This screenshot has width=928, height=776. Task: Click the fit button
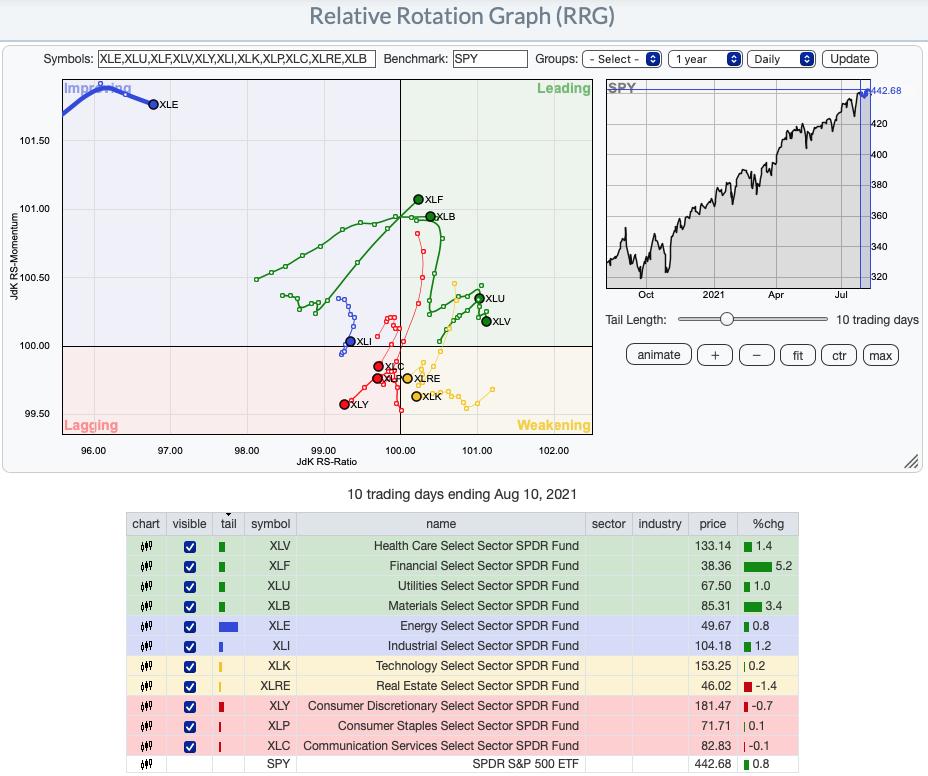tap(798, 355)
